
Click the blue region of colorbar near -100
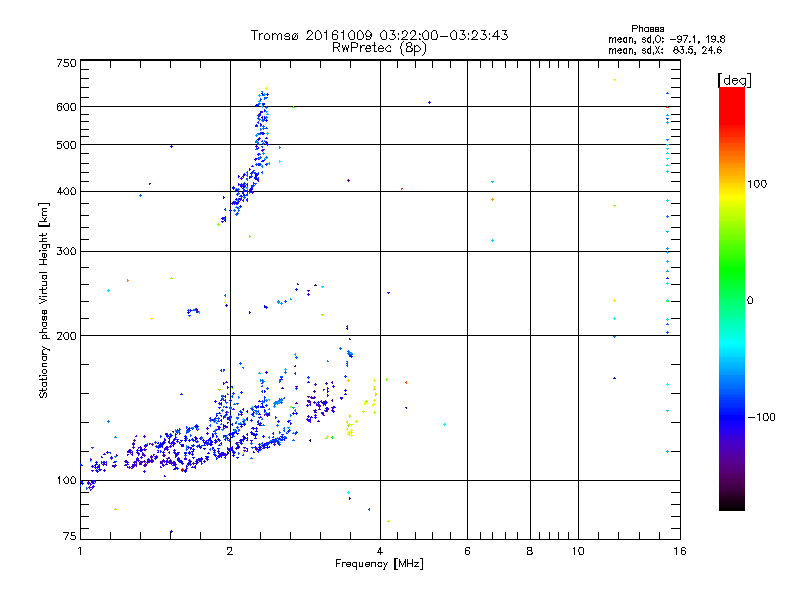(x=732, y=417)
